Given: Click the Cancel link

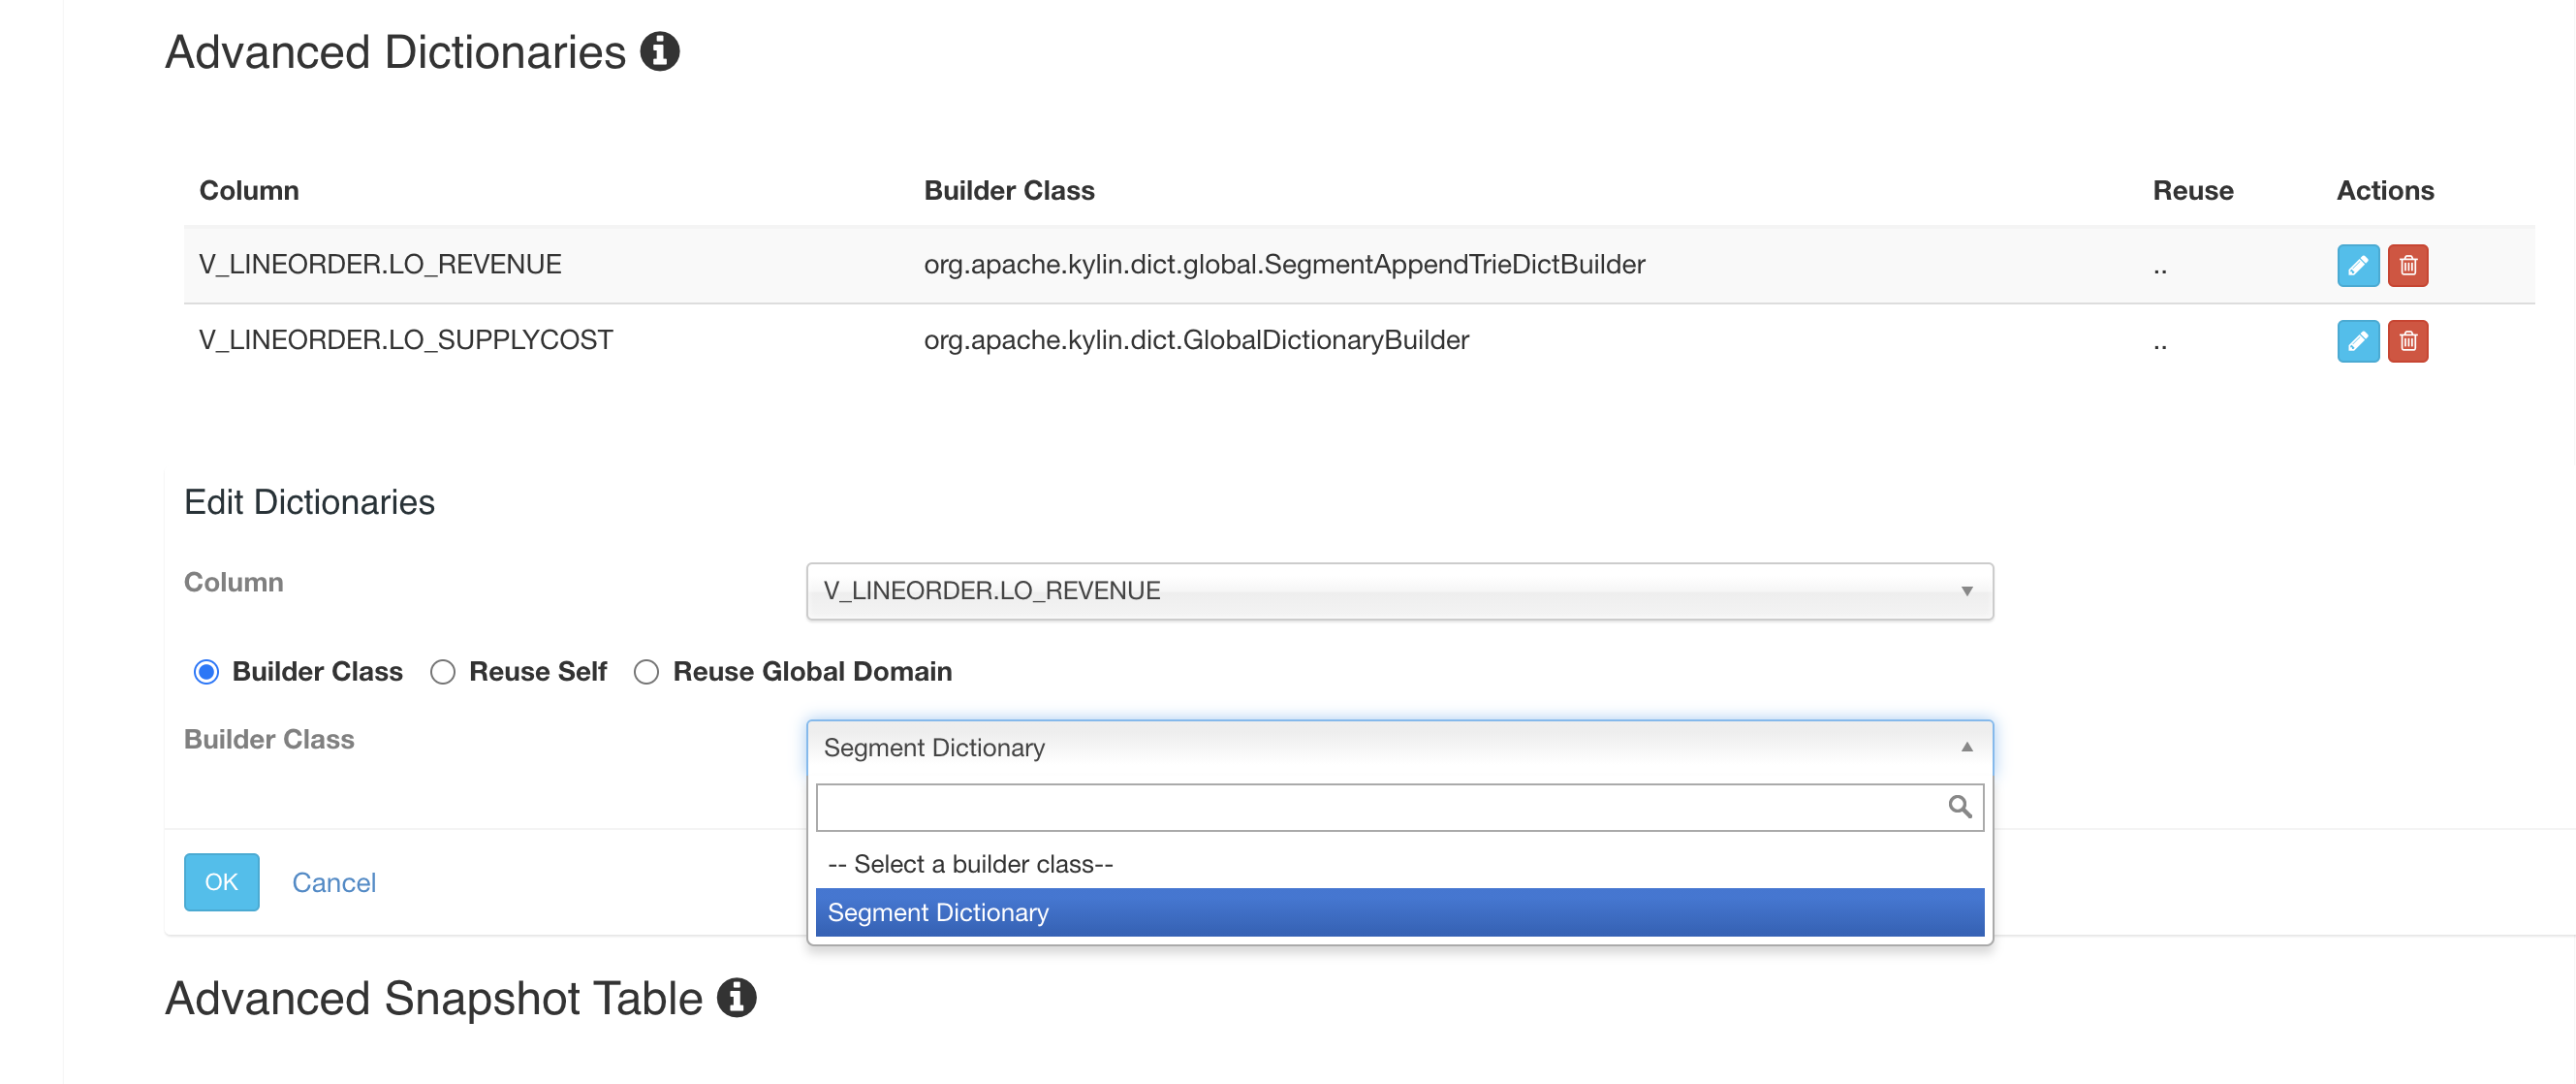Looking at the screenshot, I should [x=333, y=882].
